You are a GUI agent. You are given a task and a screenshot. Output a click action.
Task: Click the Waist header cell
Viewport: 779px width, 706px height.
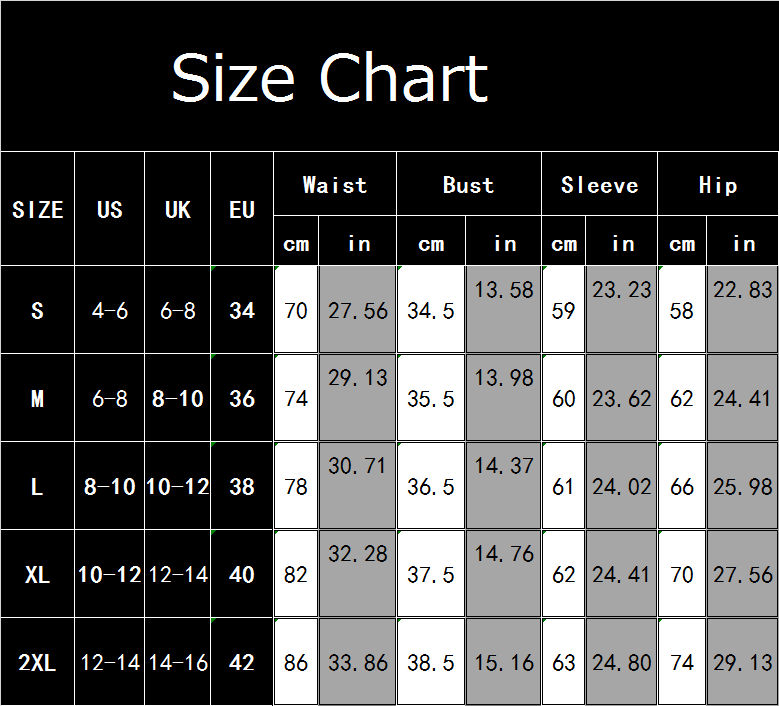[x=335, y=185]
